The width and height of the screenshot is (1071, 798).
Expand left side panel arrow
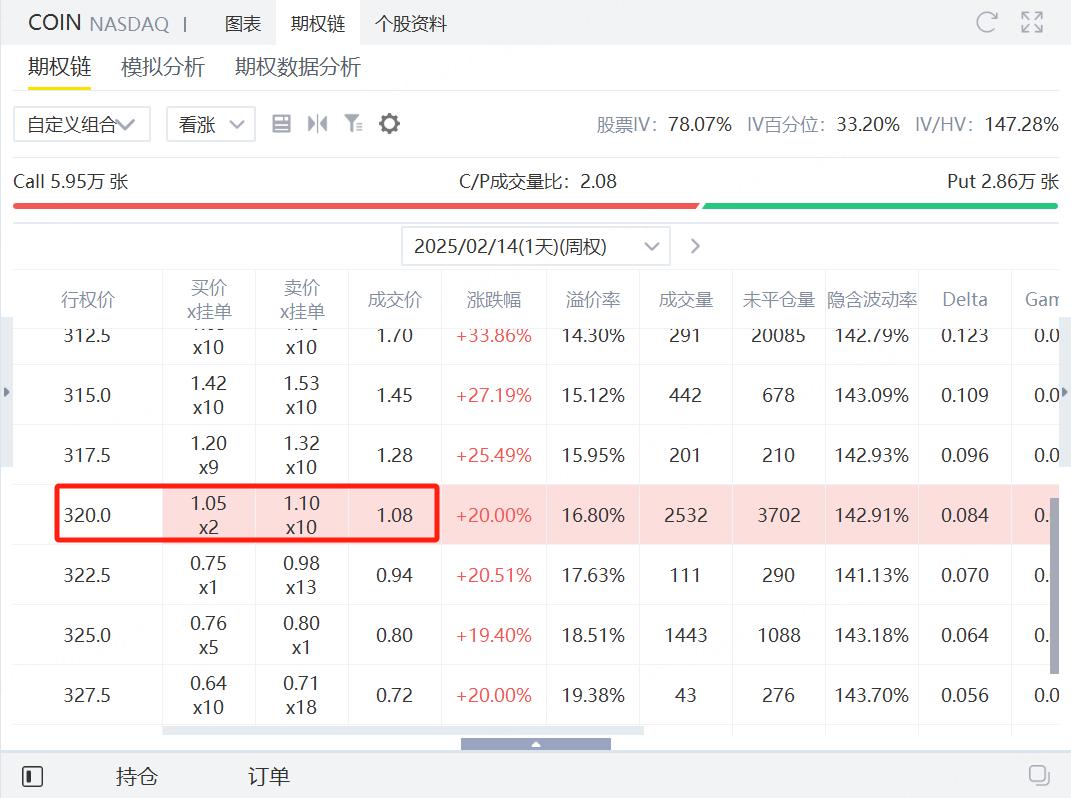click(6, 392)
